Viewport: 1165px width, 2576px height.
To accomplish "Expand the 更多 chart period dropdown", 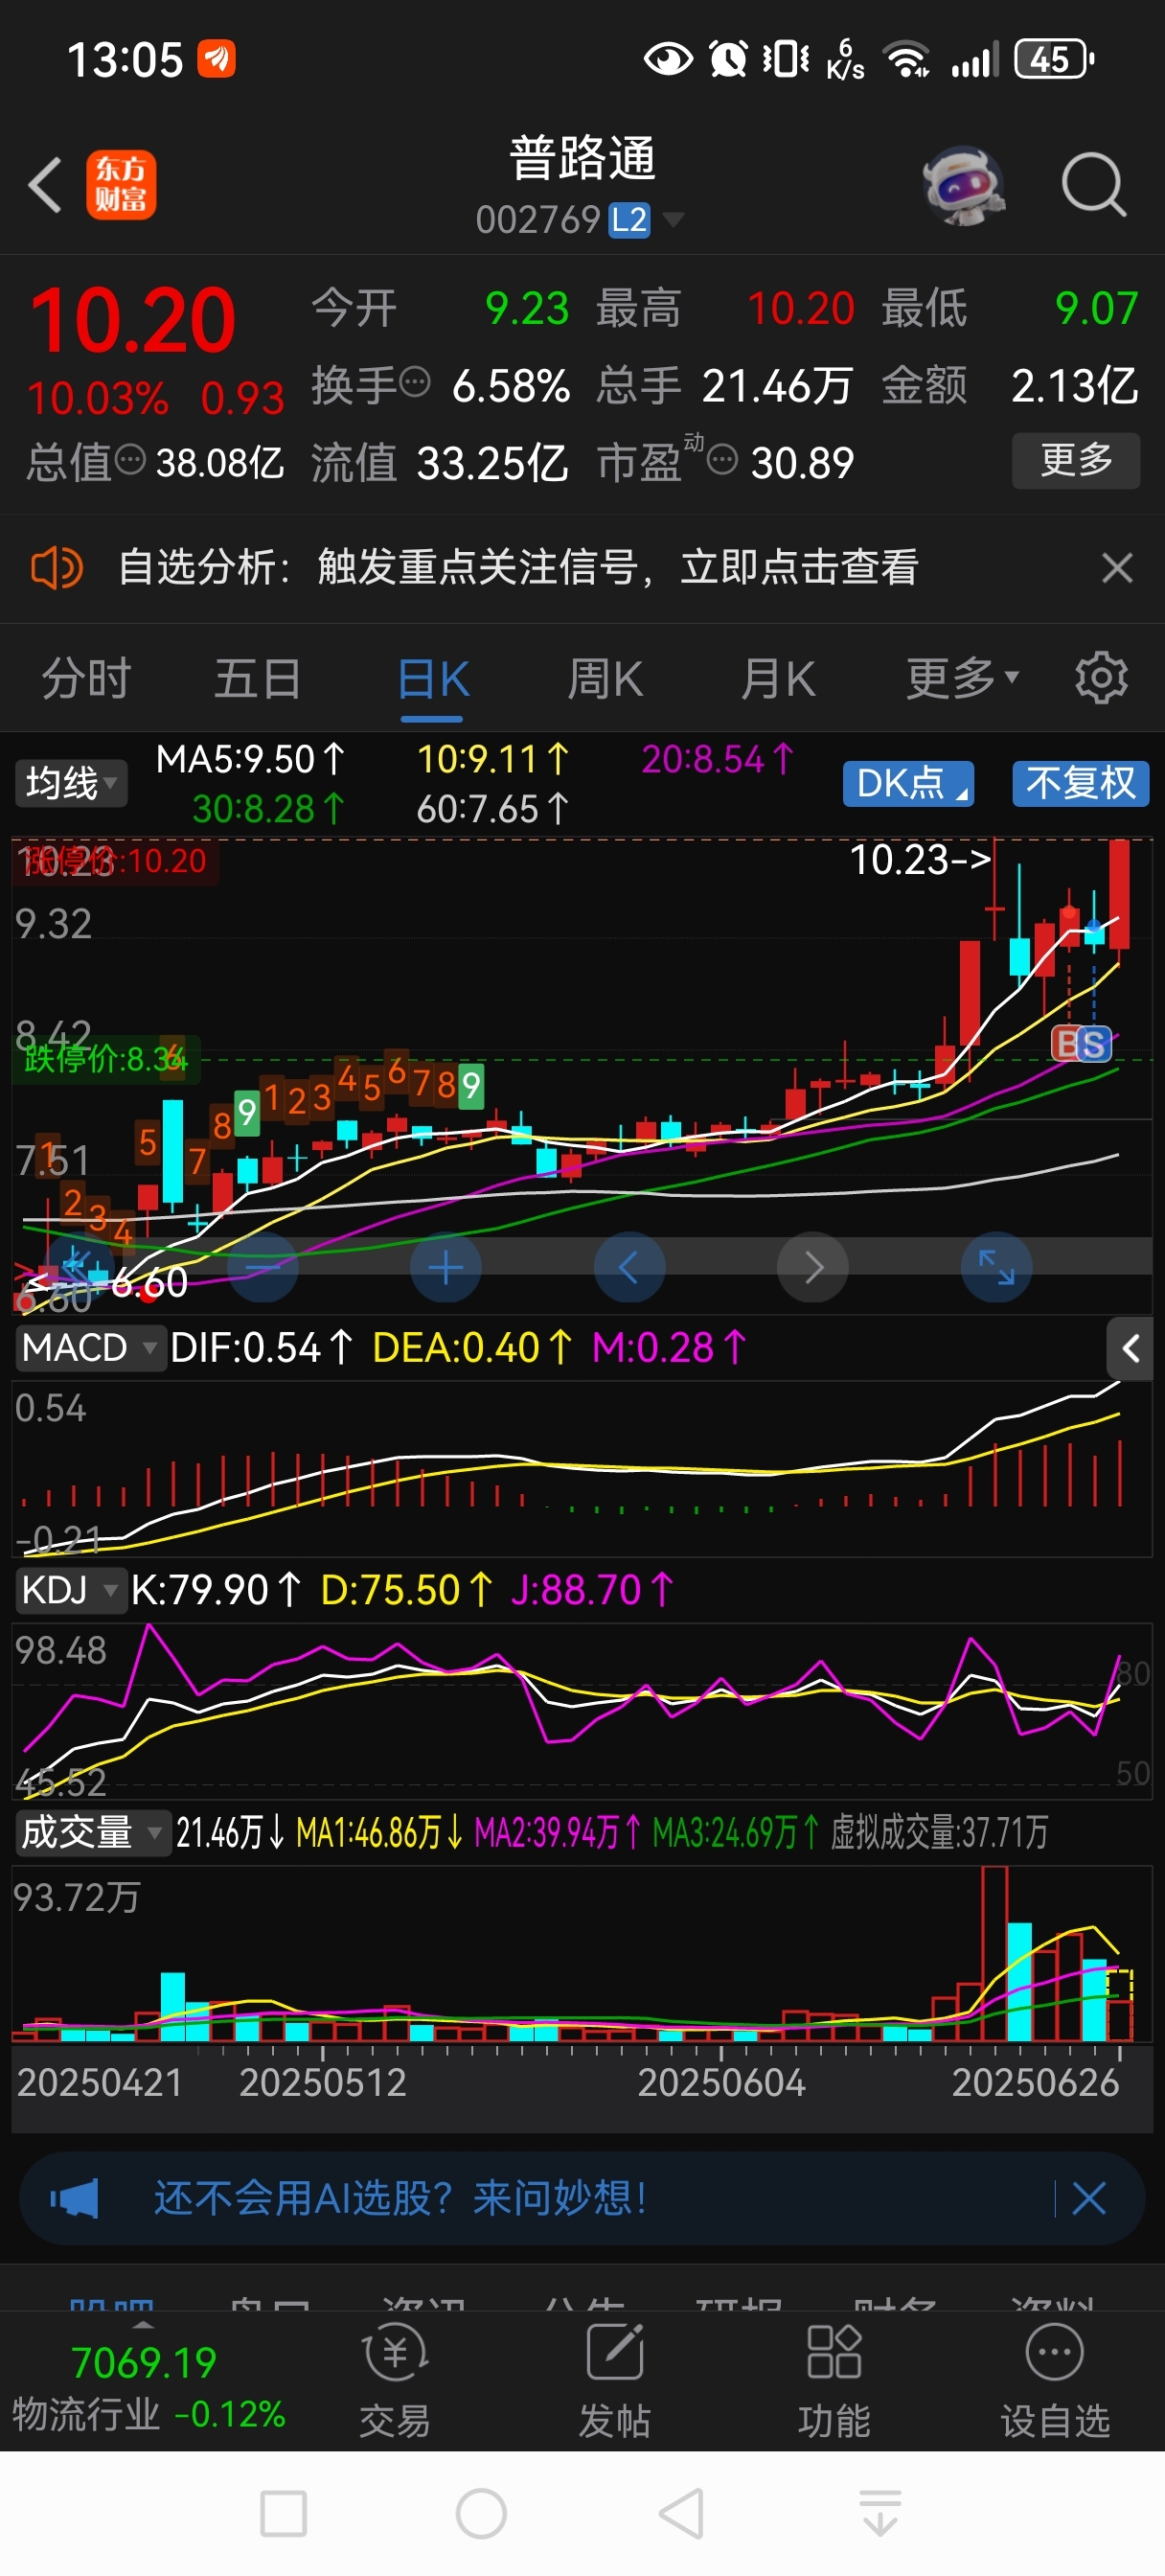I will click(x=961, y=679).
